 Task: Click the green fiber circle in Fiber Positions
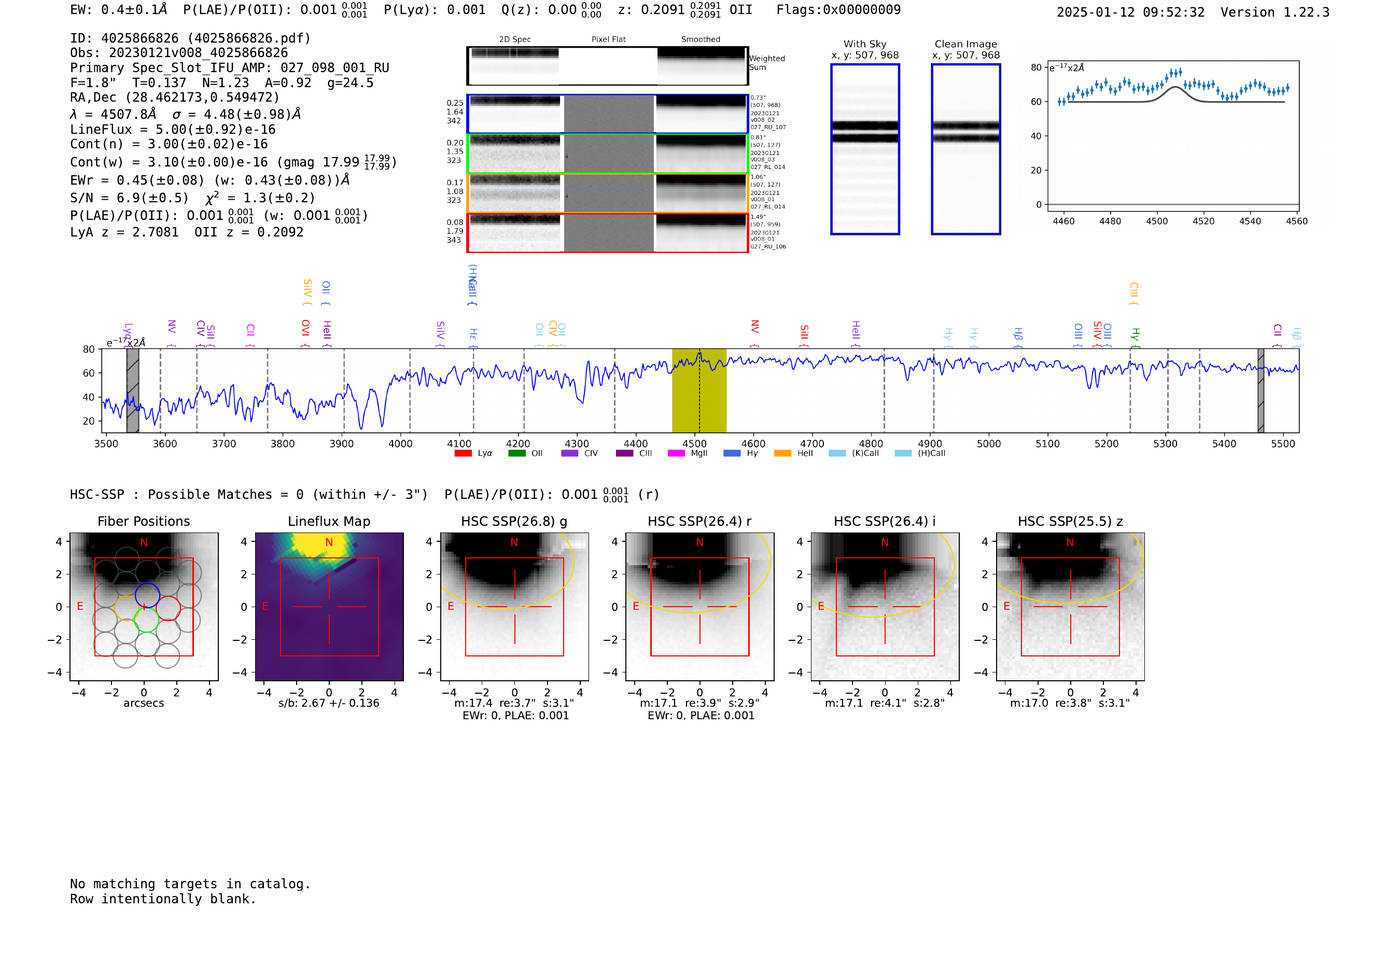[147, 620]
